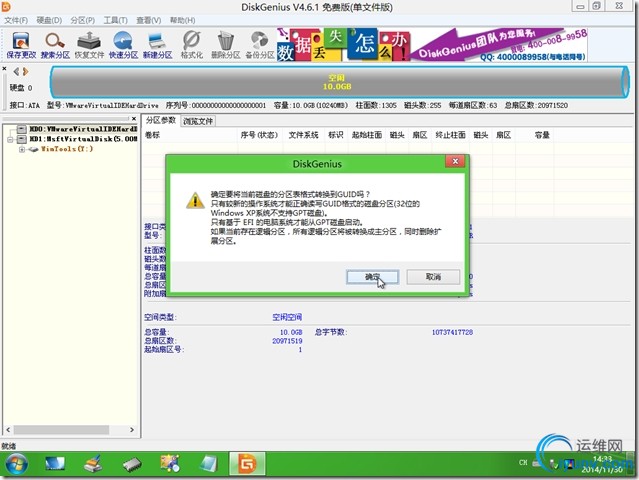639x480 pixels.
Task: Click the 恢复文件 recover files icon
Action: 89,45
